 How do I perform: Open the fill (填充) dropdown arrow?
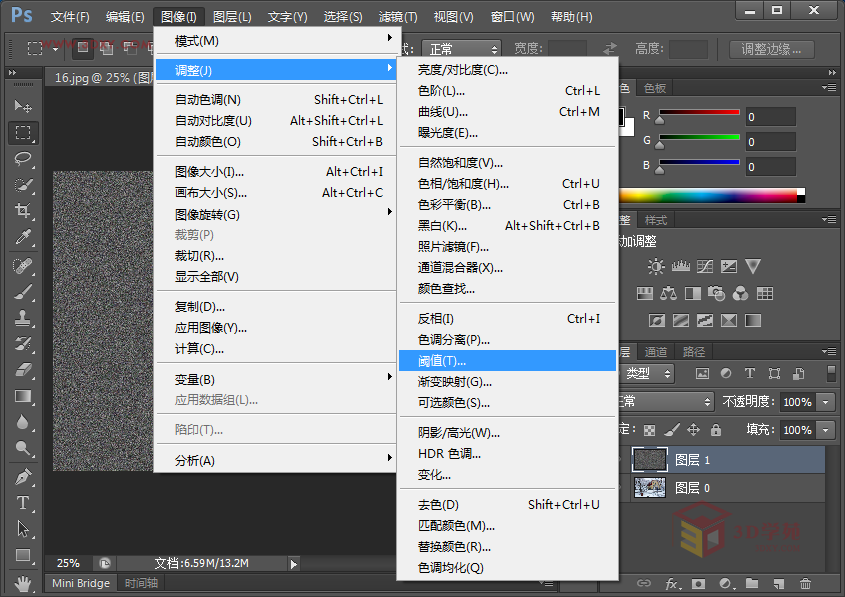pos(826,430)
